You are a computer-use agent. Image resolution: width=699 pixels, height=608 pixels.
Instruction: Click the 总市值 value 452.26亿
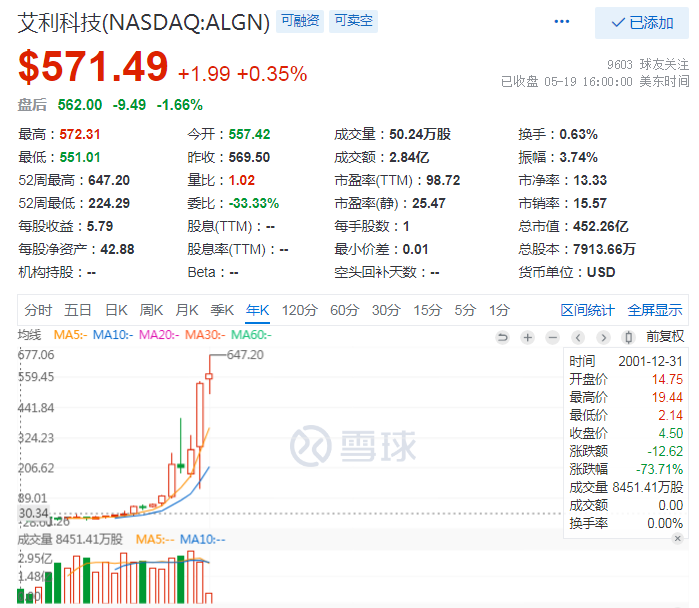(600, 226)
